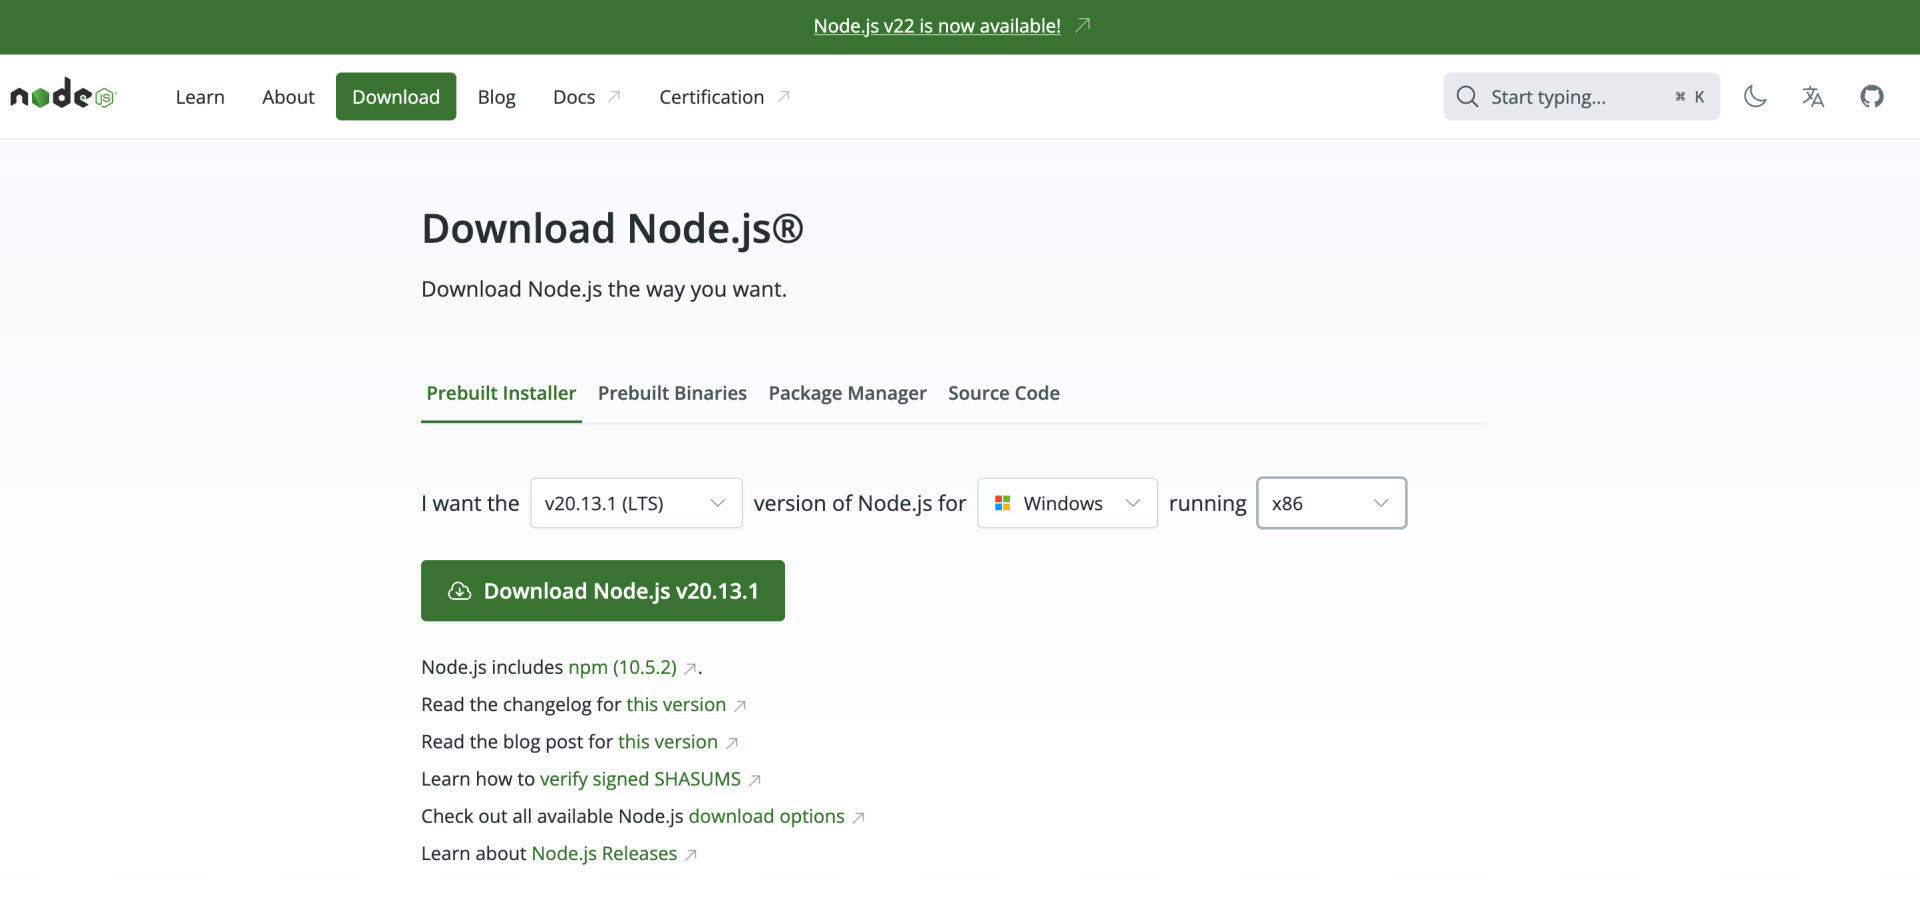Open the Windows platform dropdown

click(1067, 503)
